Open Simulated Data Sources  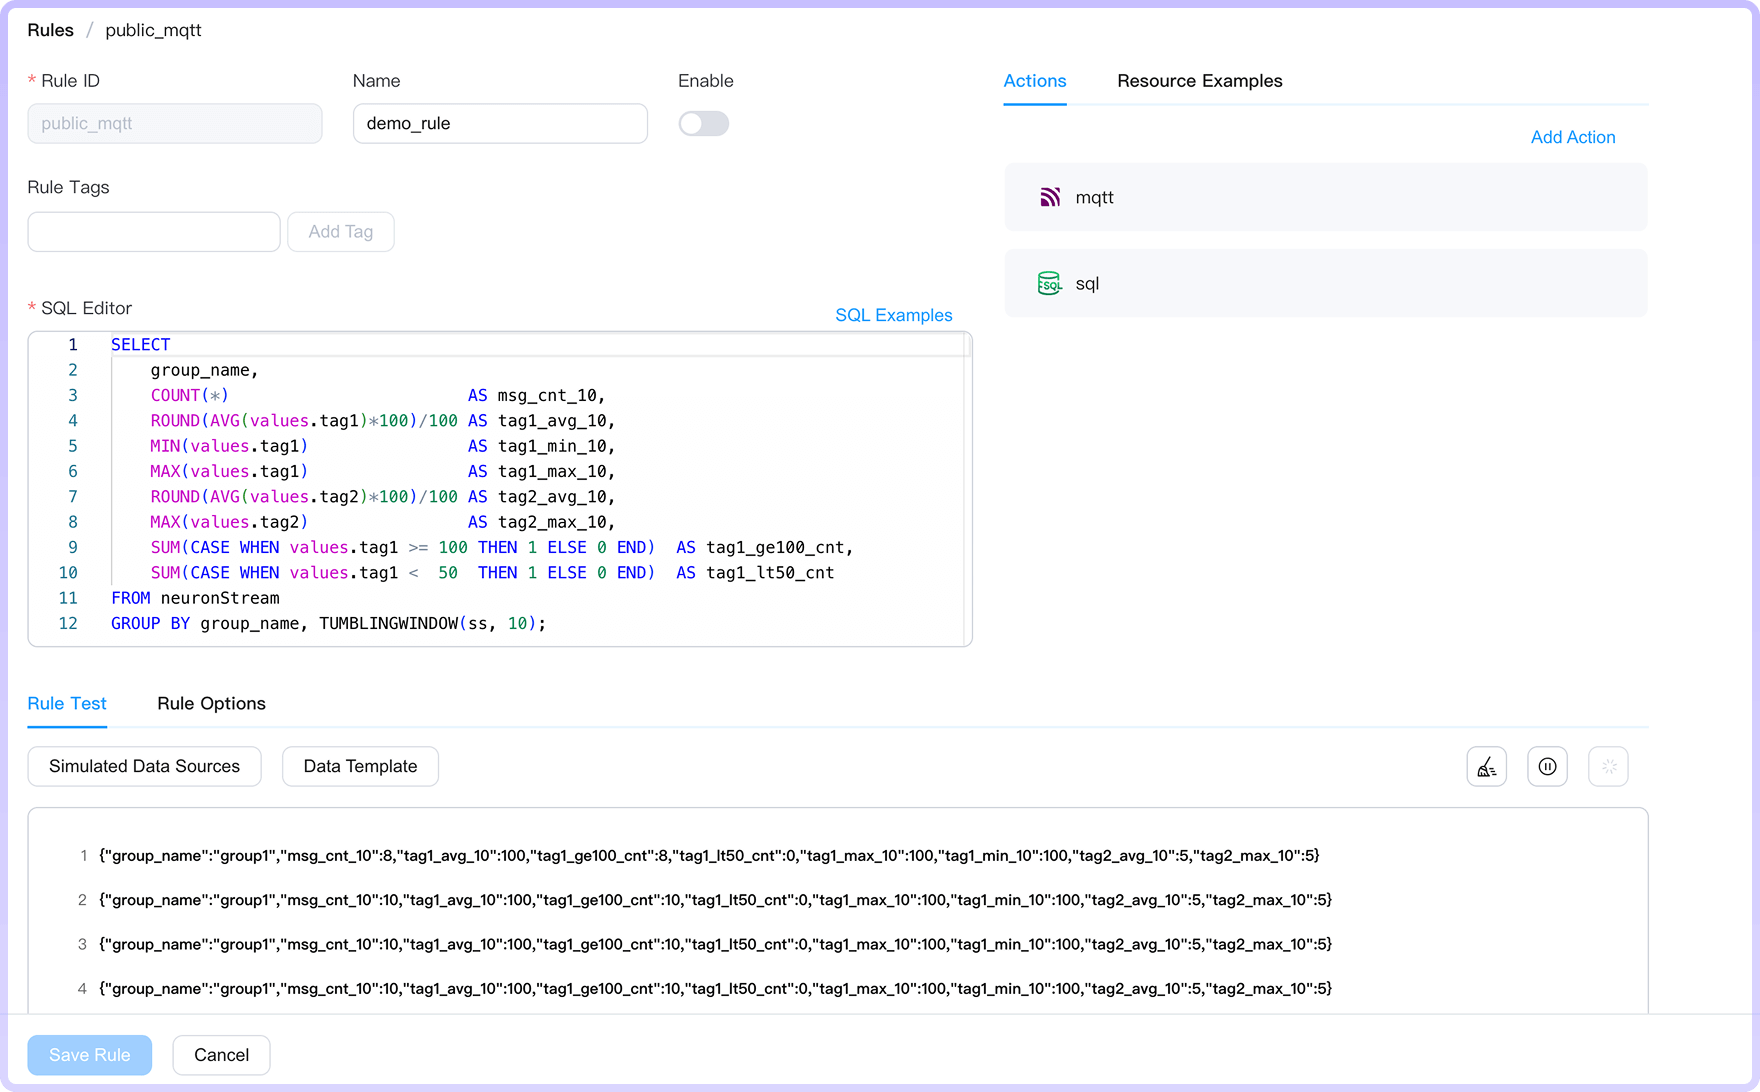coord(144,766)
